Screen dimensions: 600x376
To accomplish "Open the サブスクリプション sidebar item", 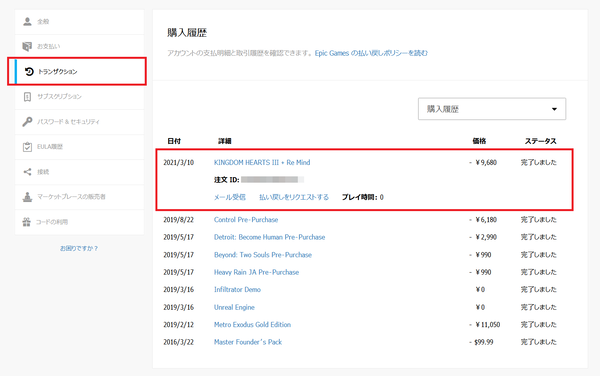I will [x=80, y=97].
